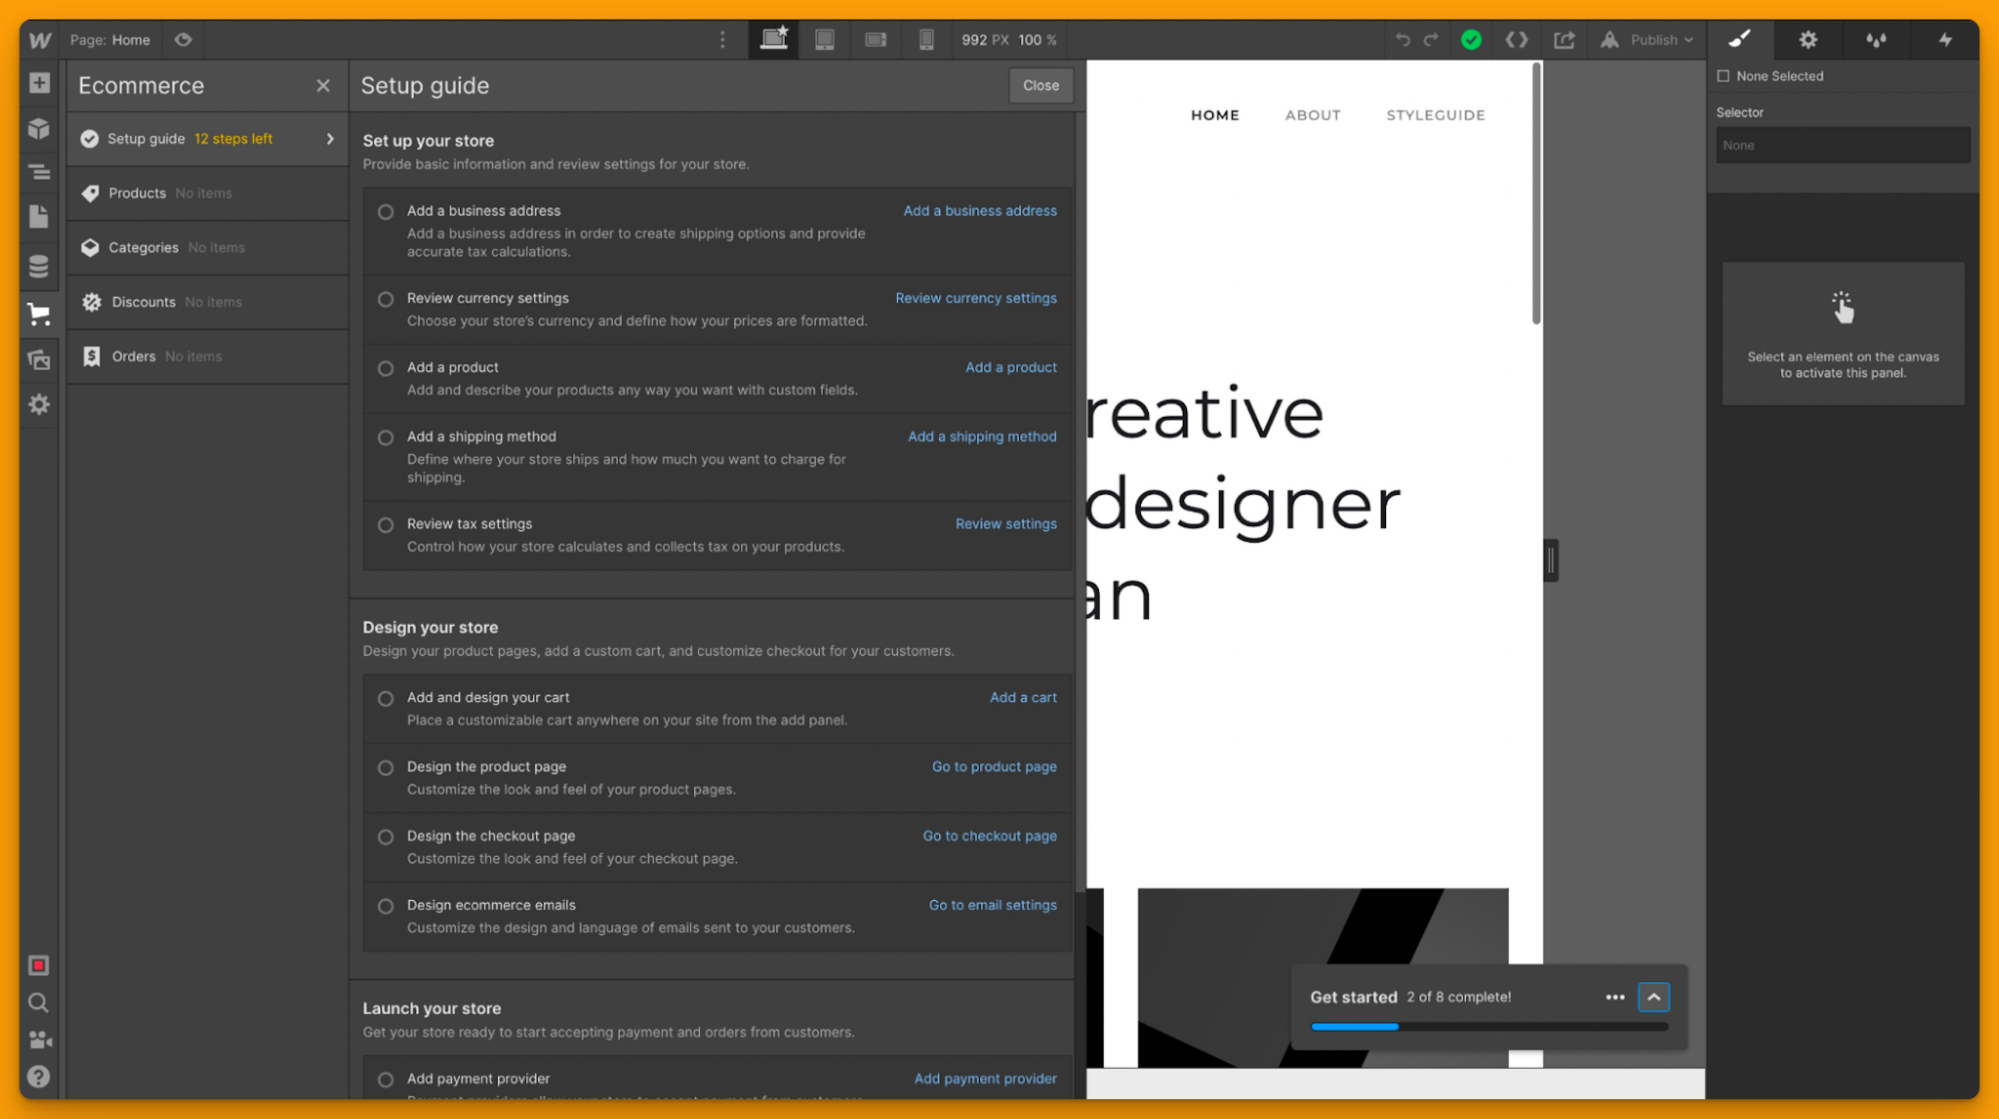Close the Ecommerce panel

click(x=323, y=86)
